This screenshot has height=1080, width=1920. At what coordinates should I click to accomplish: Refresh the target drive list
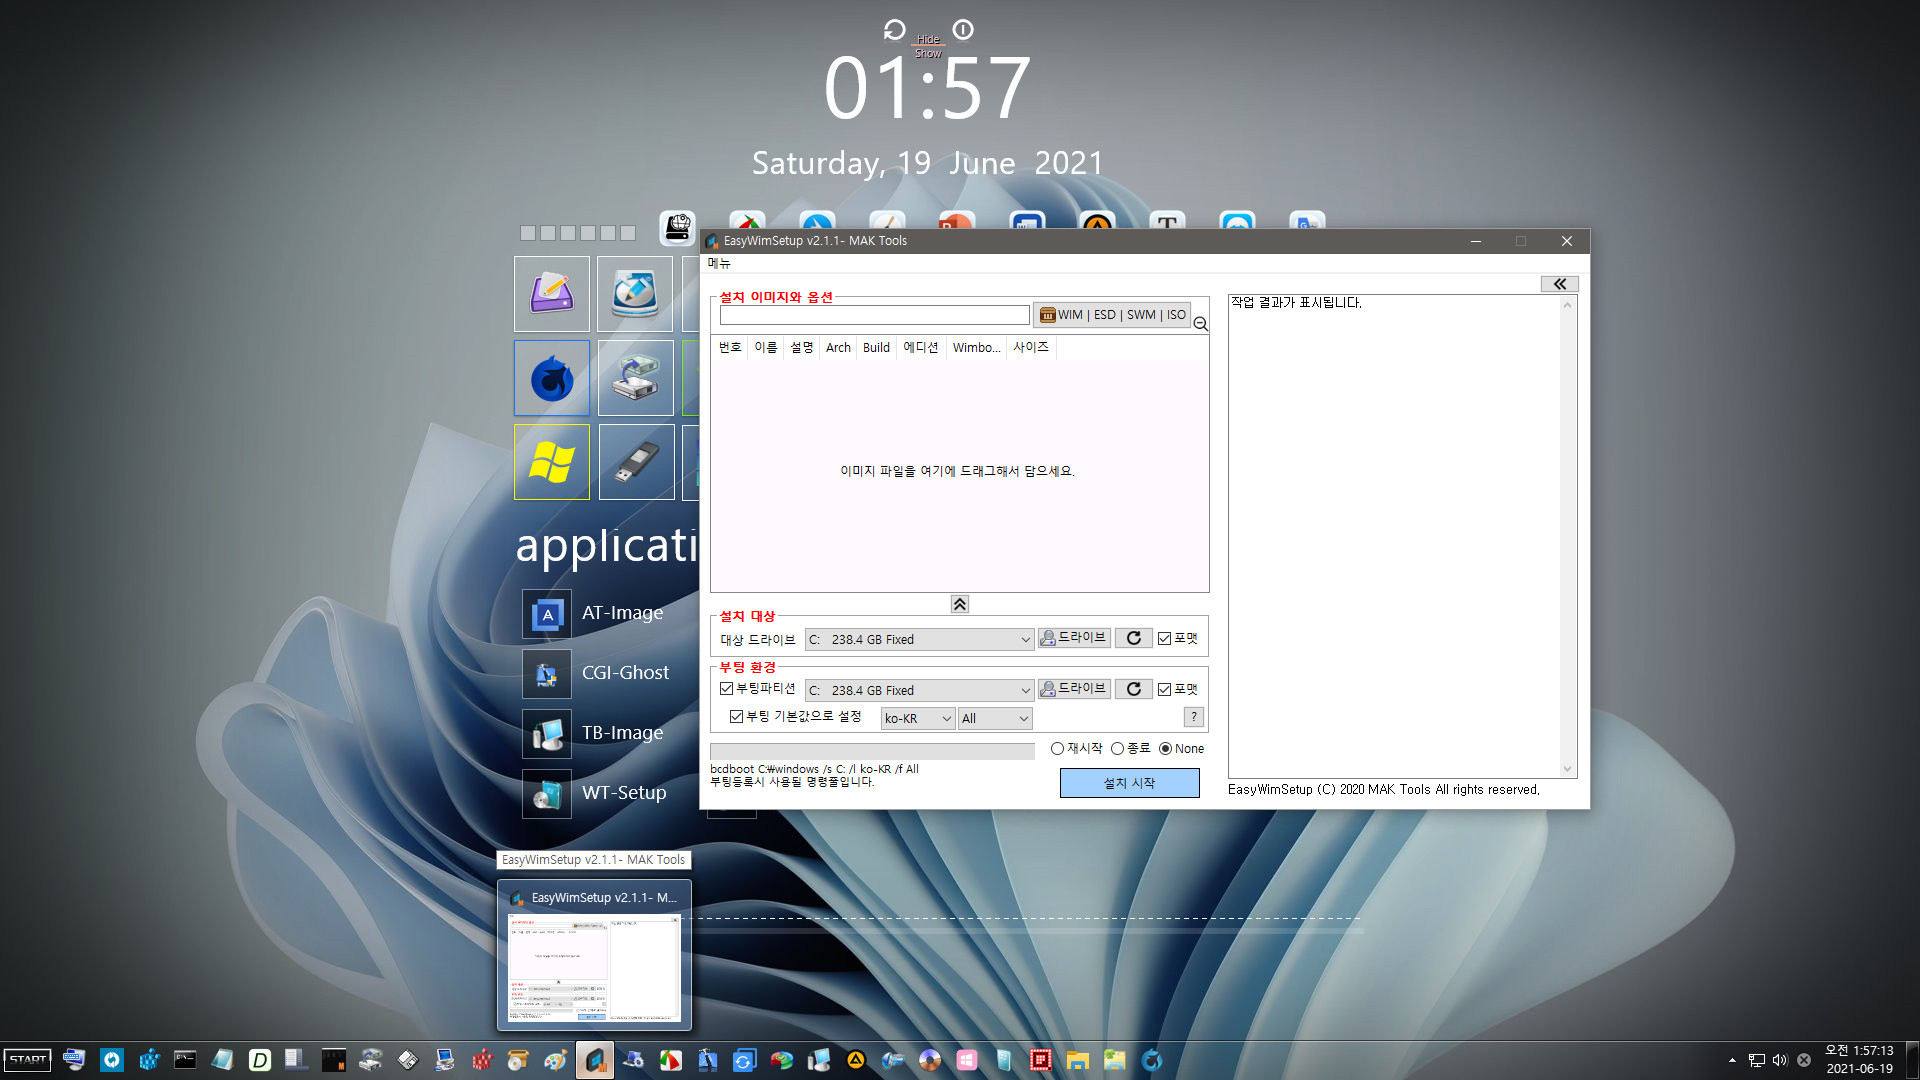[1133, 638]
